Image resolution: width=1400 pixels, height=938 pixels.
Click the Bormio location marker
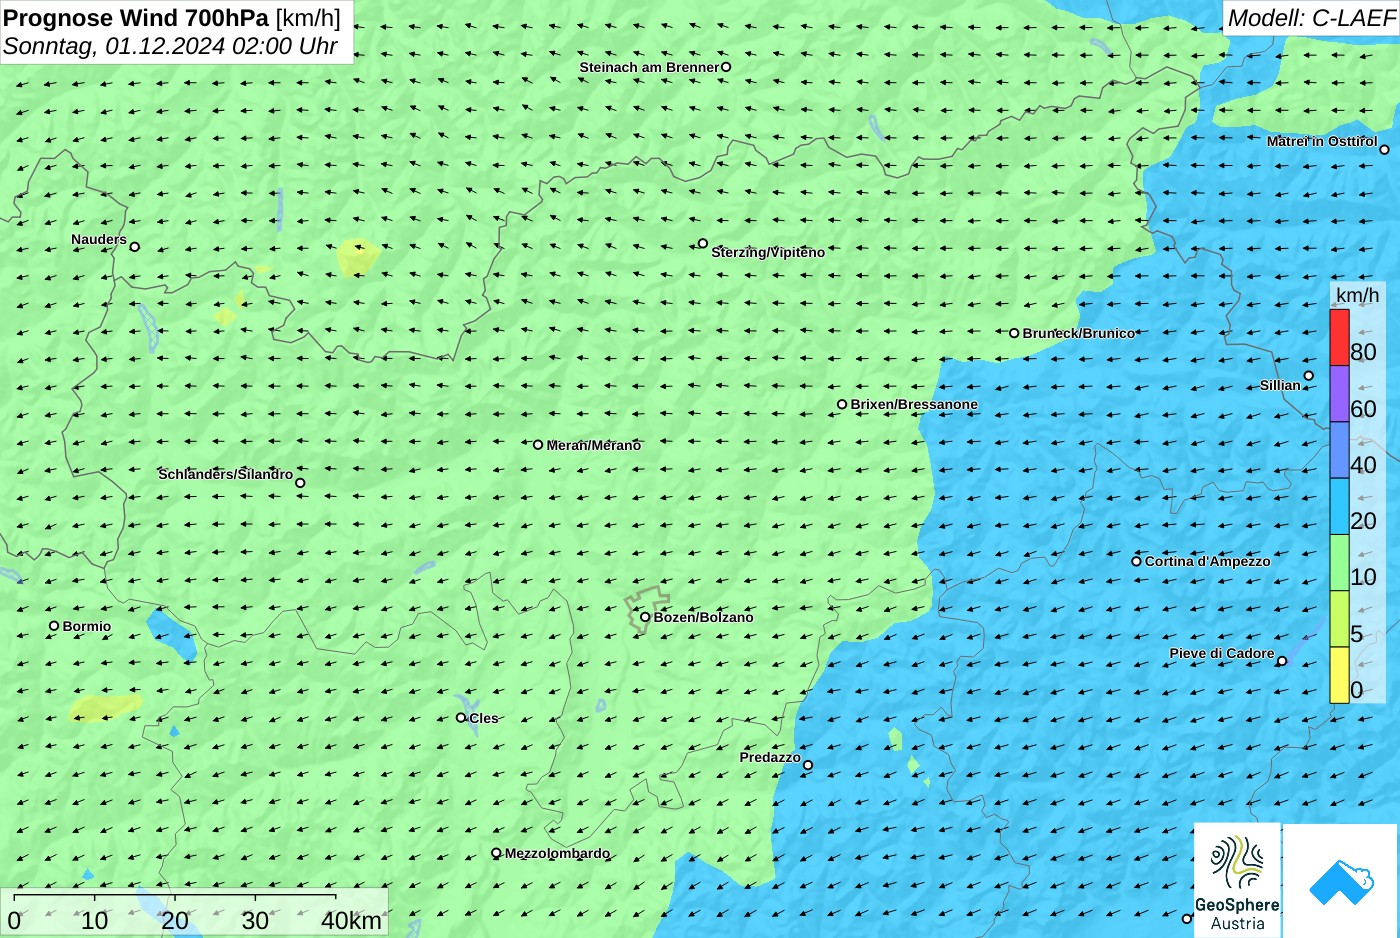(54, 626)
